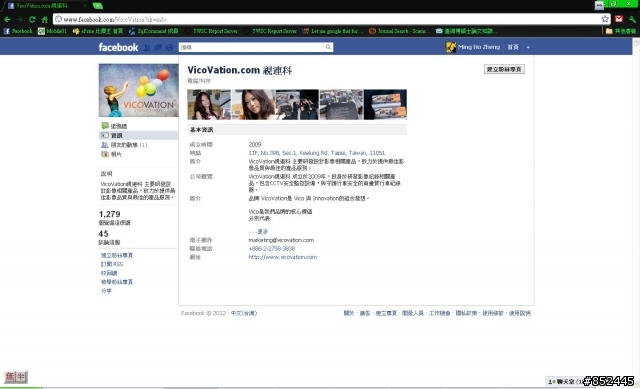Open the notifications globe icon

[169, 47]
